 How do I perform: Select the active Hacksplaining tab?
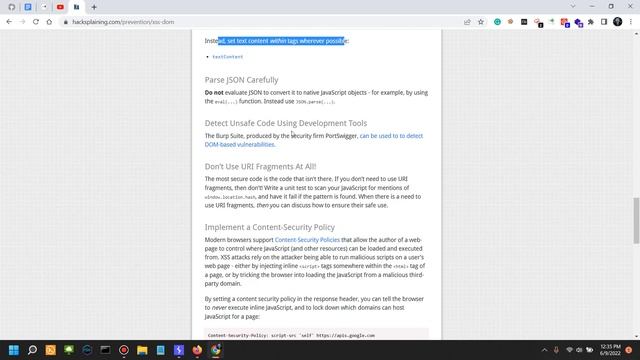pyautogui.click(x=76, y=7)
